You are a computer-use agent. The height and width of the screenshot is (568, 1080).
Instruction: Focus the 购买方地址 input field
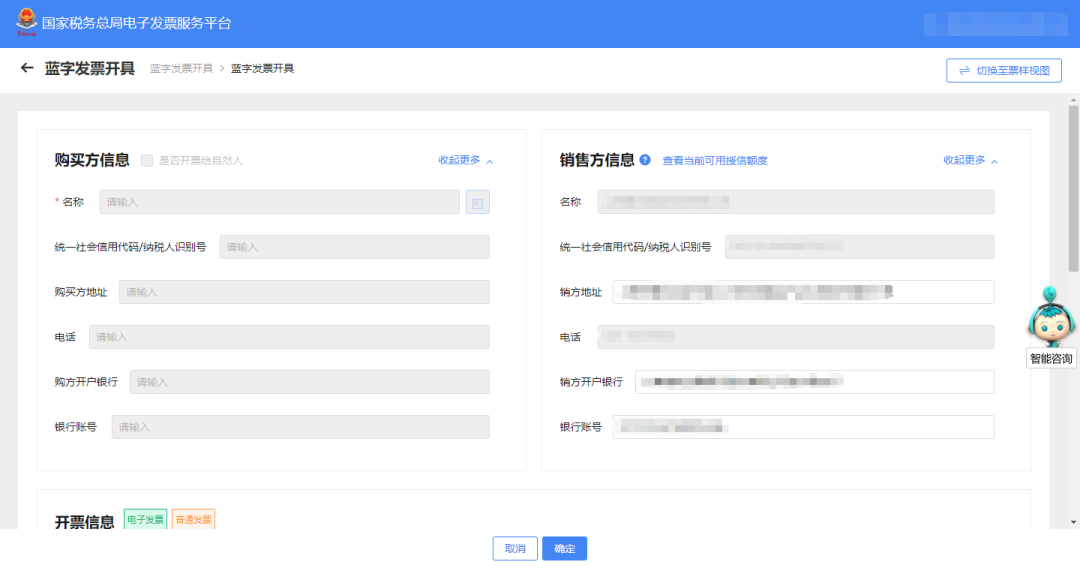click(x=304, y=292)
